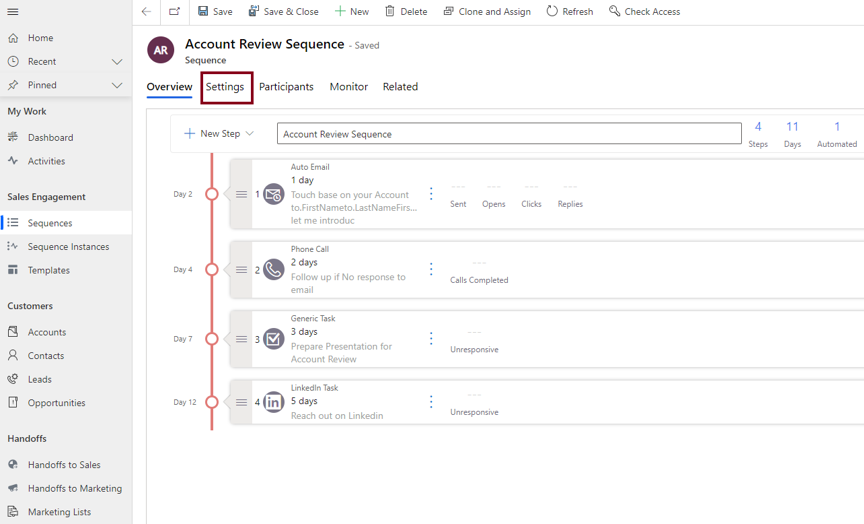
Task: Expand the Pinned chevron
Action: coord(117,85)
